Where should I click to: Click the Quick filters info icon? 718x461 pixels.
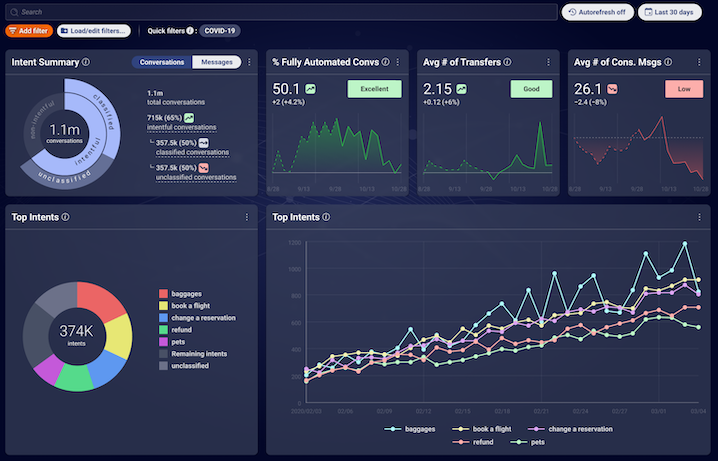pos(190,31)
